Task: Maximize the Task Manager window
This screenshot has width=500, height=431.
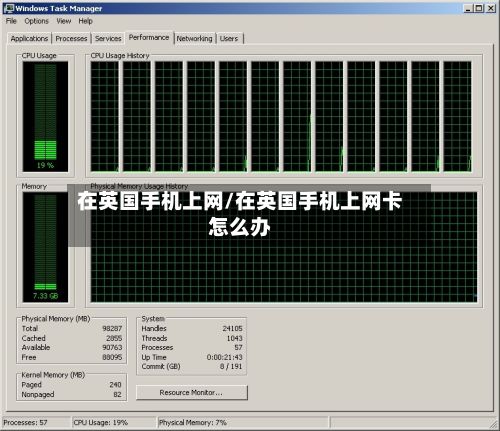Action: [x=479, y=8]
